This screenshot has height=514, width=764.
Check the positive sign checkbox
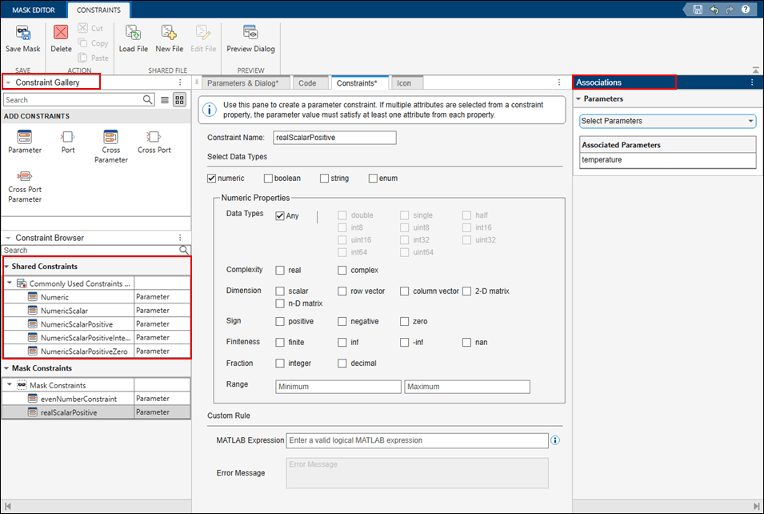tap(280, 321)
